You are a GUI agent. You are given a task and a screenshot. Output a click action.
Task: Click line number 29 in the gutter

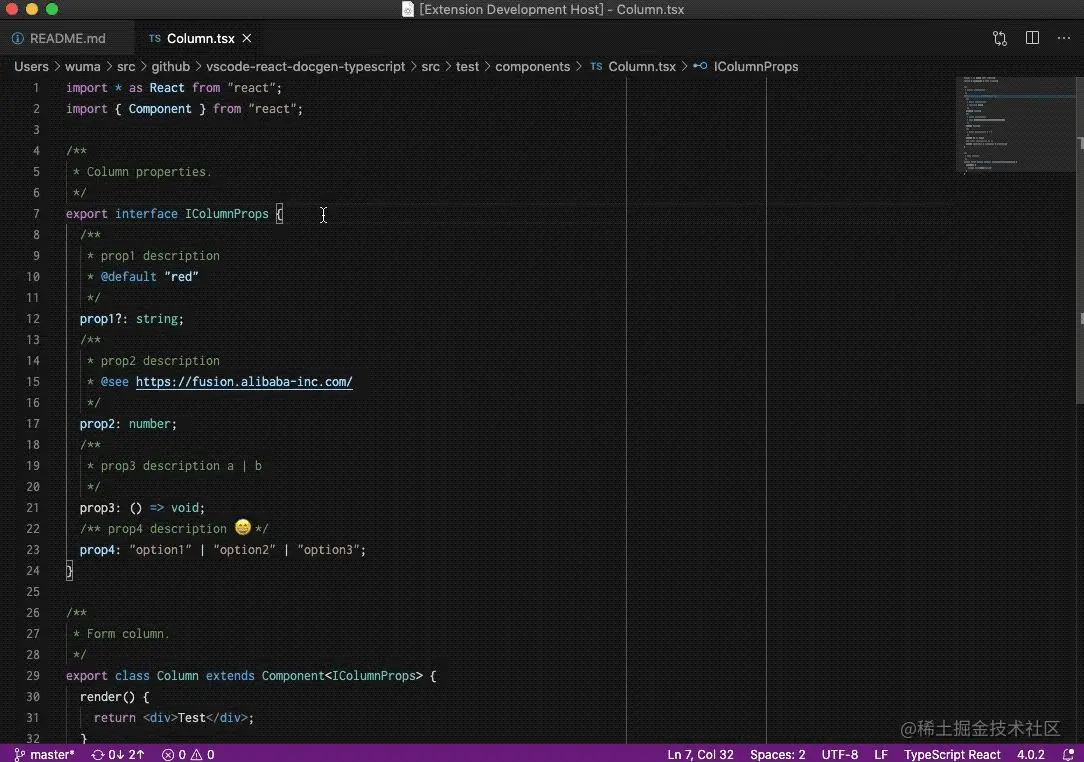click(32, 676)
